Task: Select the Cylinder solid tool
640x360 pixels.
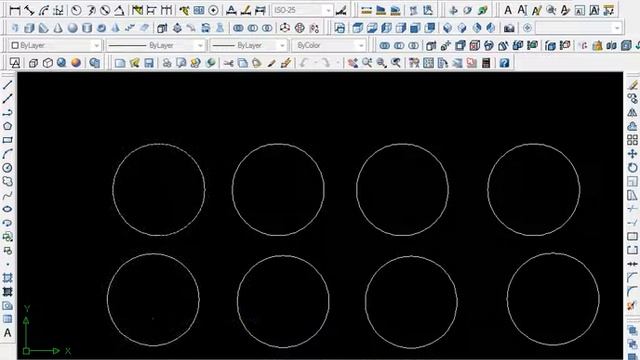Action: (87, 28)
